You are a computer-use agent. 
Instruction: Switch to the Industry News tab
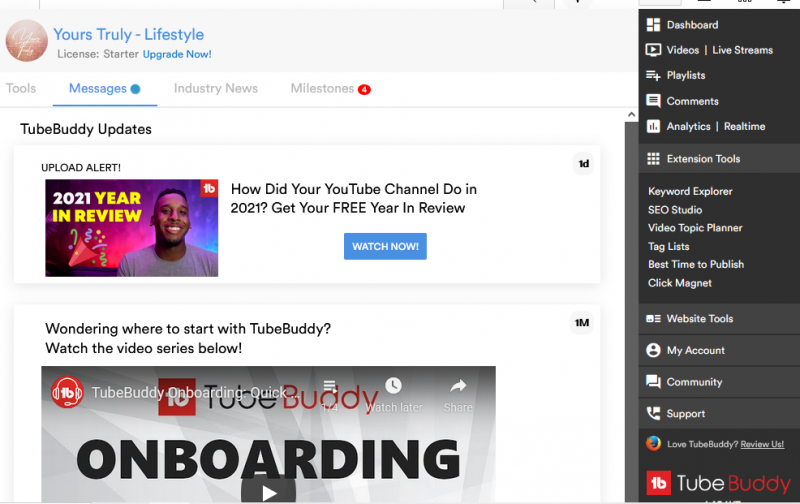215,89
